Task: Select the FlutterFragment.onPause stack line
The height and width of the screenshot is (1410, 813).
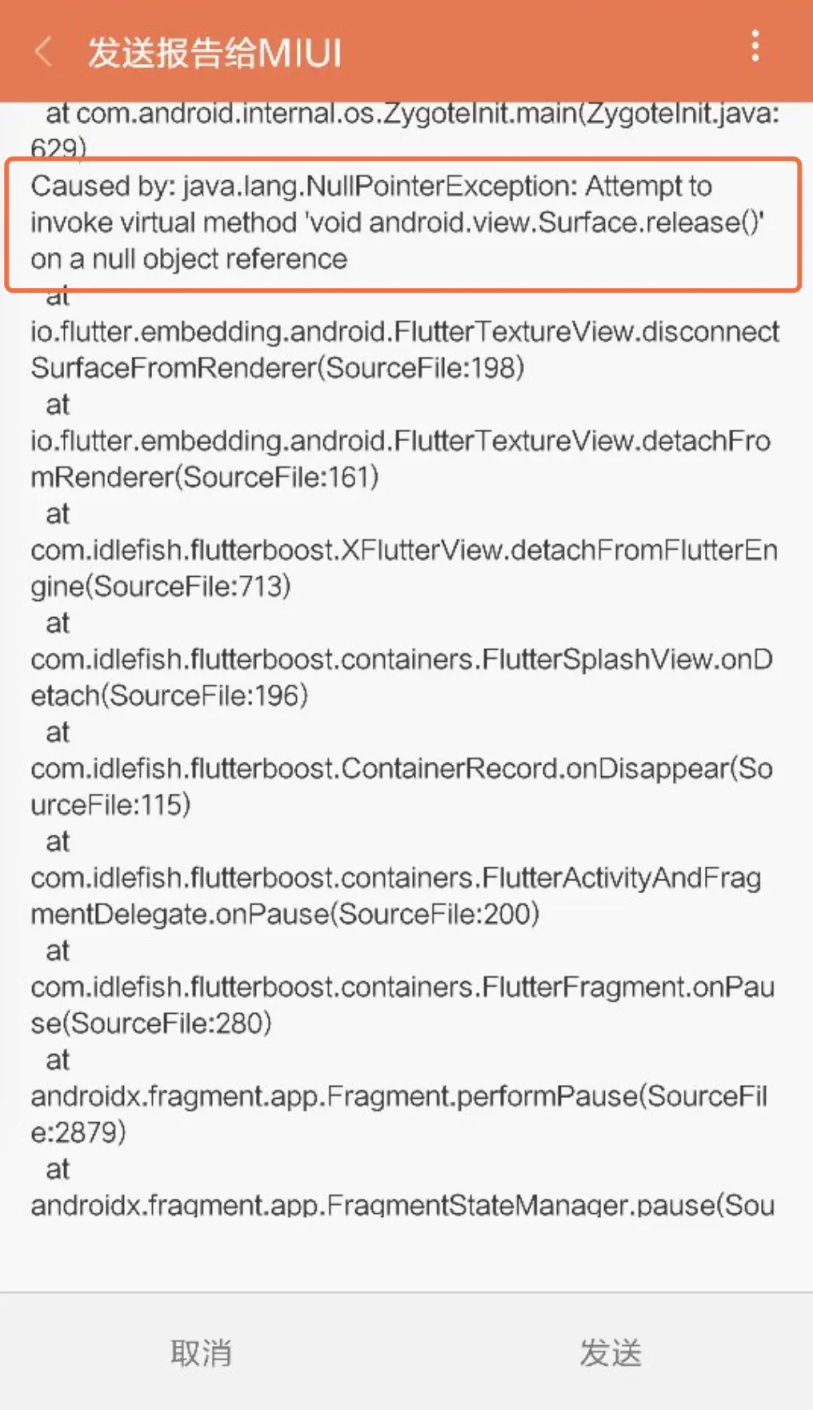Action: pos(400,988)
